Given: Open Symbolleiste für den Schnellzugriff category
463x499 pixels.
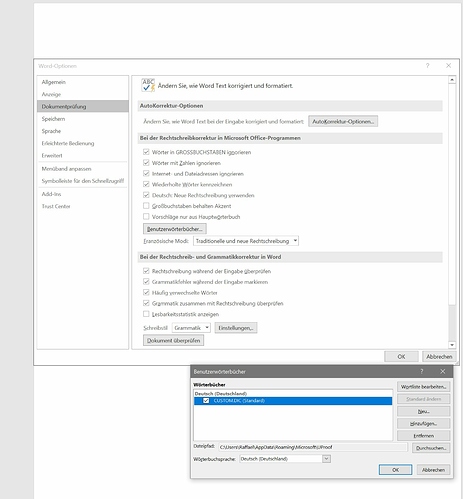Looking at the screenshot, I should [83, 181].
